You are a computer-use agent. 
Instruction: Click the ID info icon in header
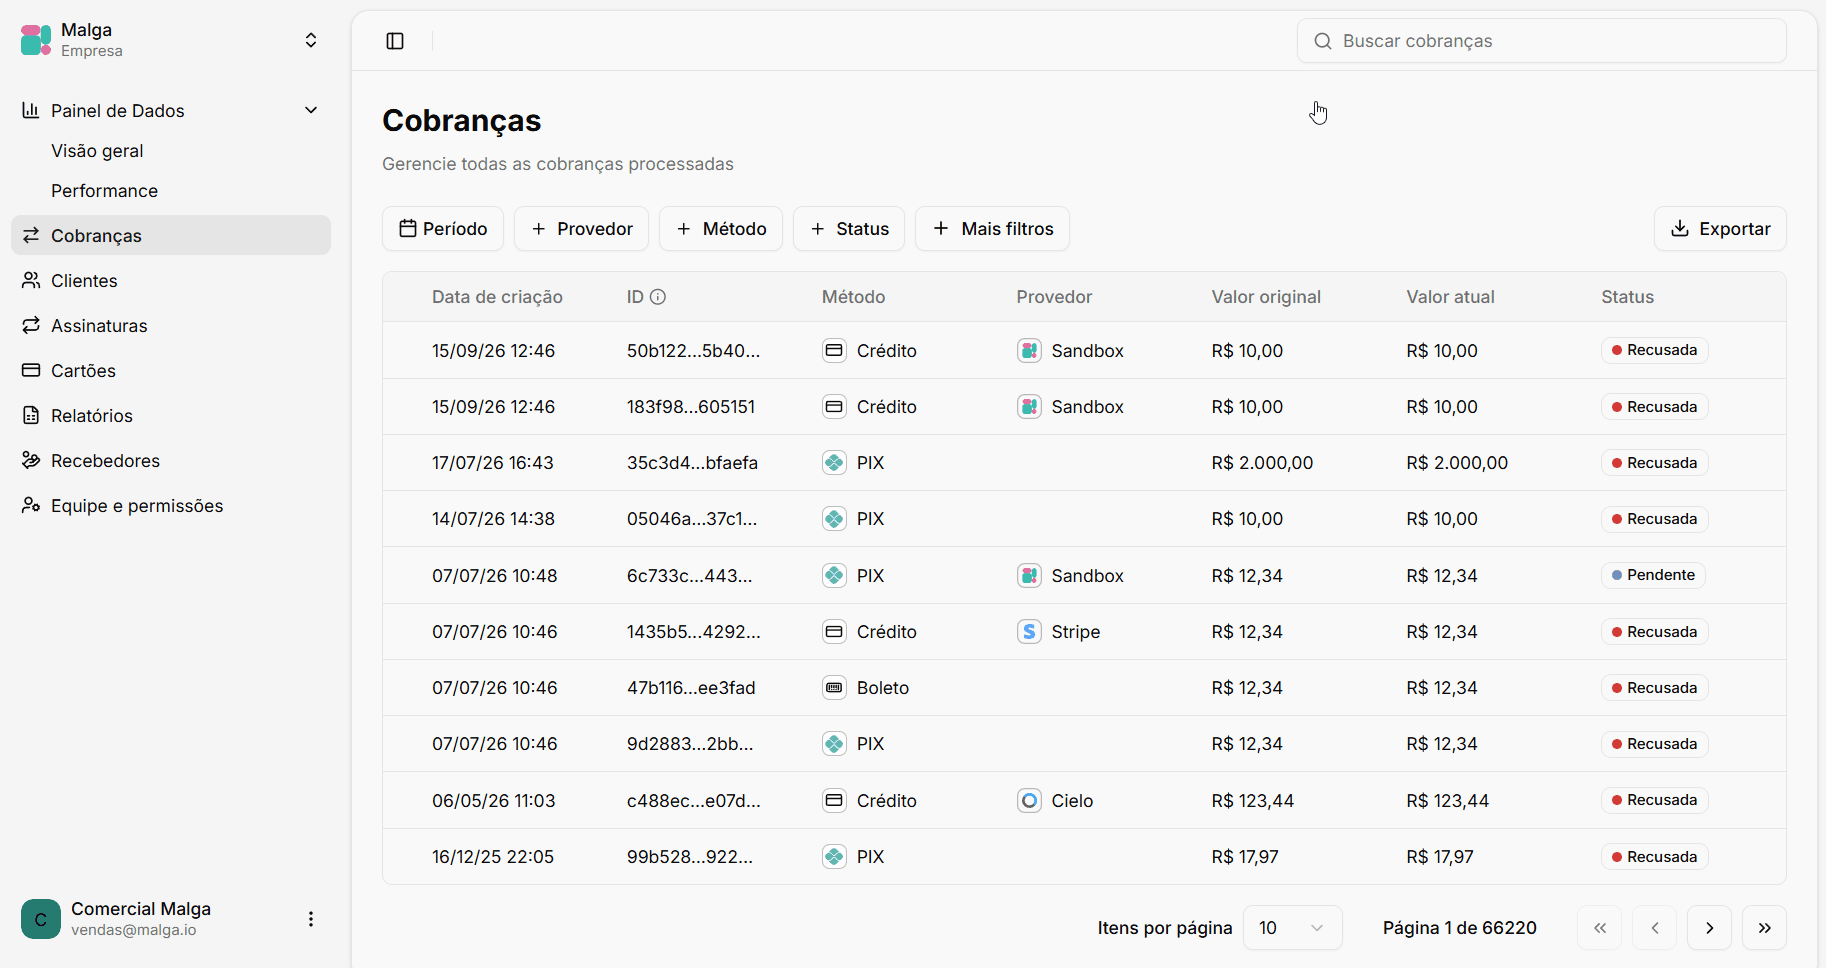658,297
